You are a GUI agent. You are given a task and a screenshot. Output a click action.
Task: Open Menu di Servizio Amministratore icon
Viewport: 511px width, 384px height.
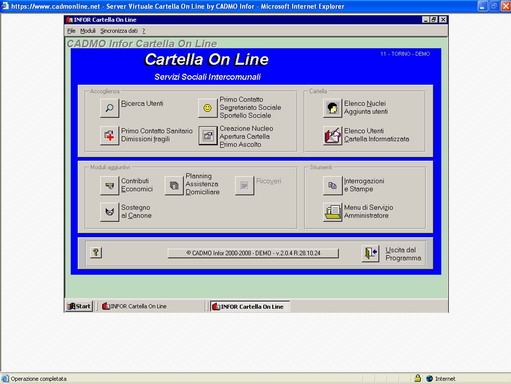332,212
